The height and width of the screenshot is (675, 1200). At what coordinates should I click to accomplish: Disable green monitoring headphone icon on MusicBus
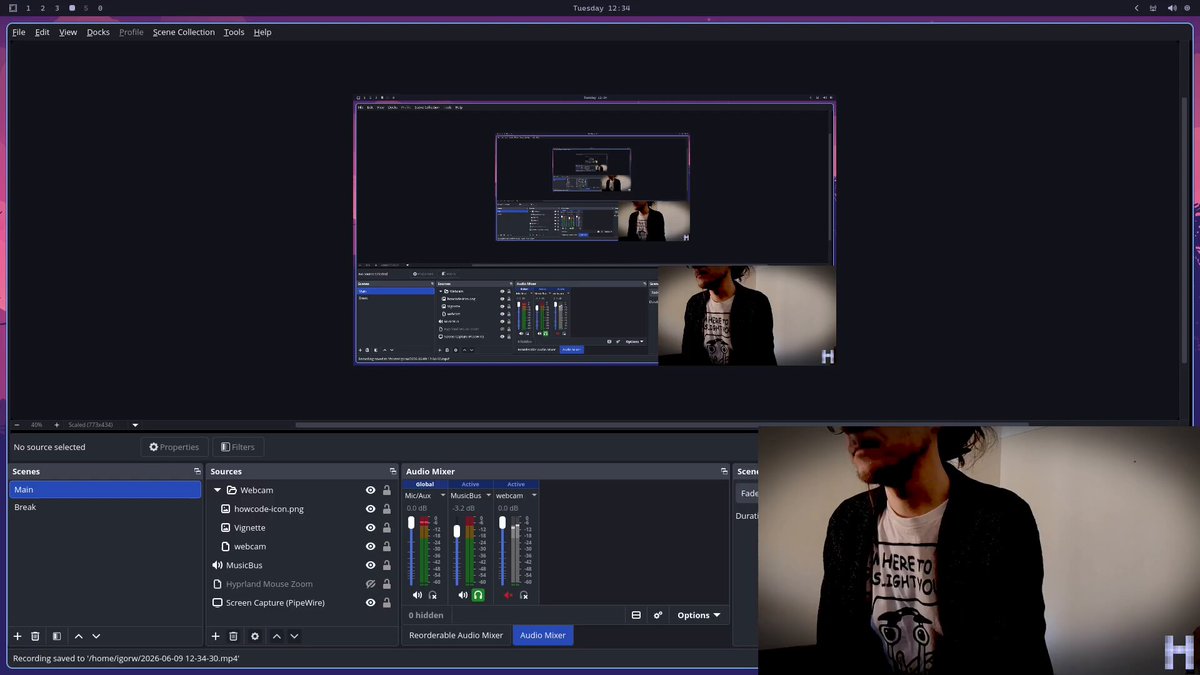tap(478, 595)
